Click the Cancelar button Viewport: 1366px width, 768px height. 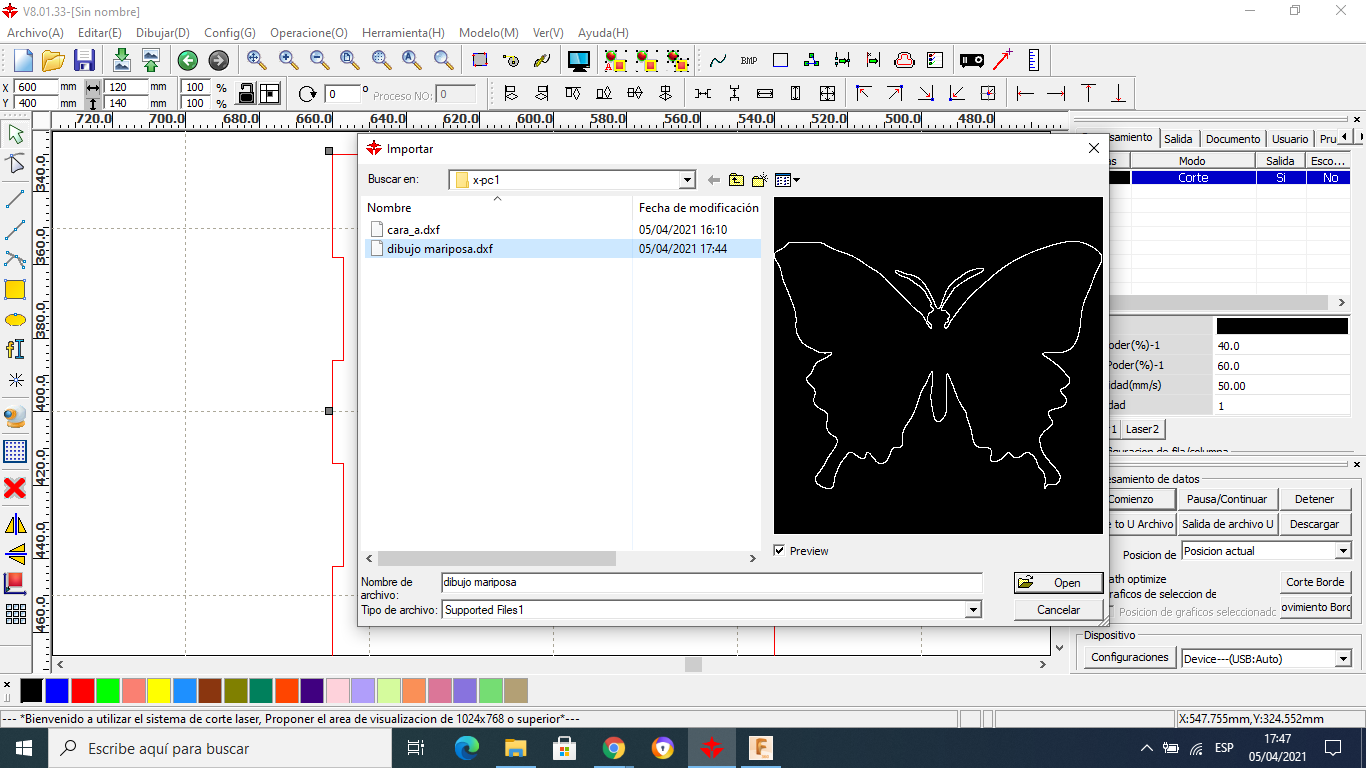1058,609
